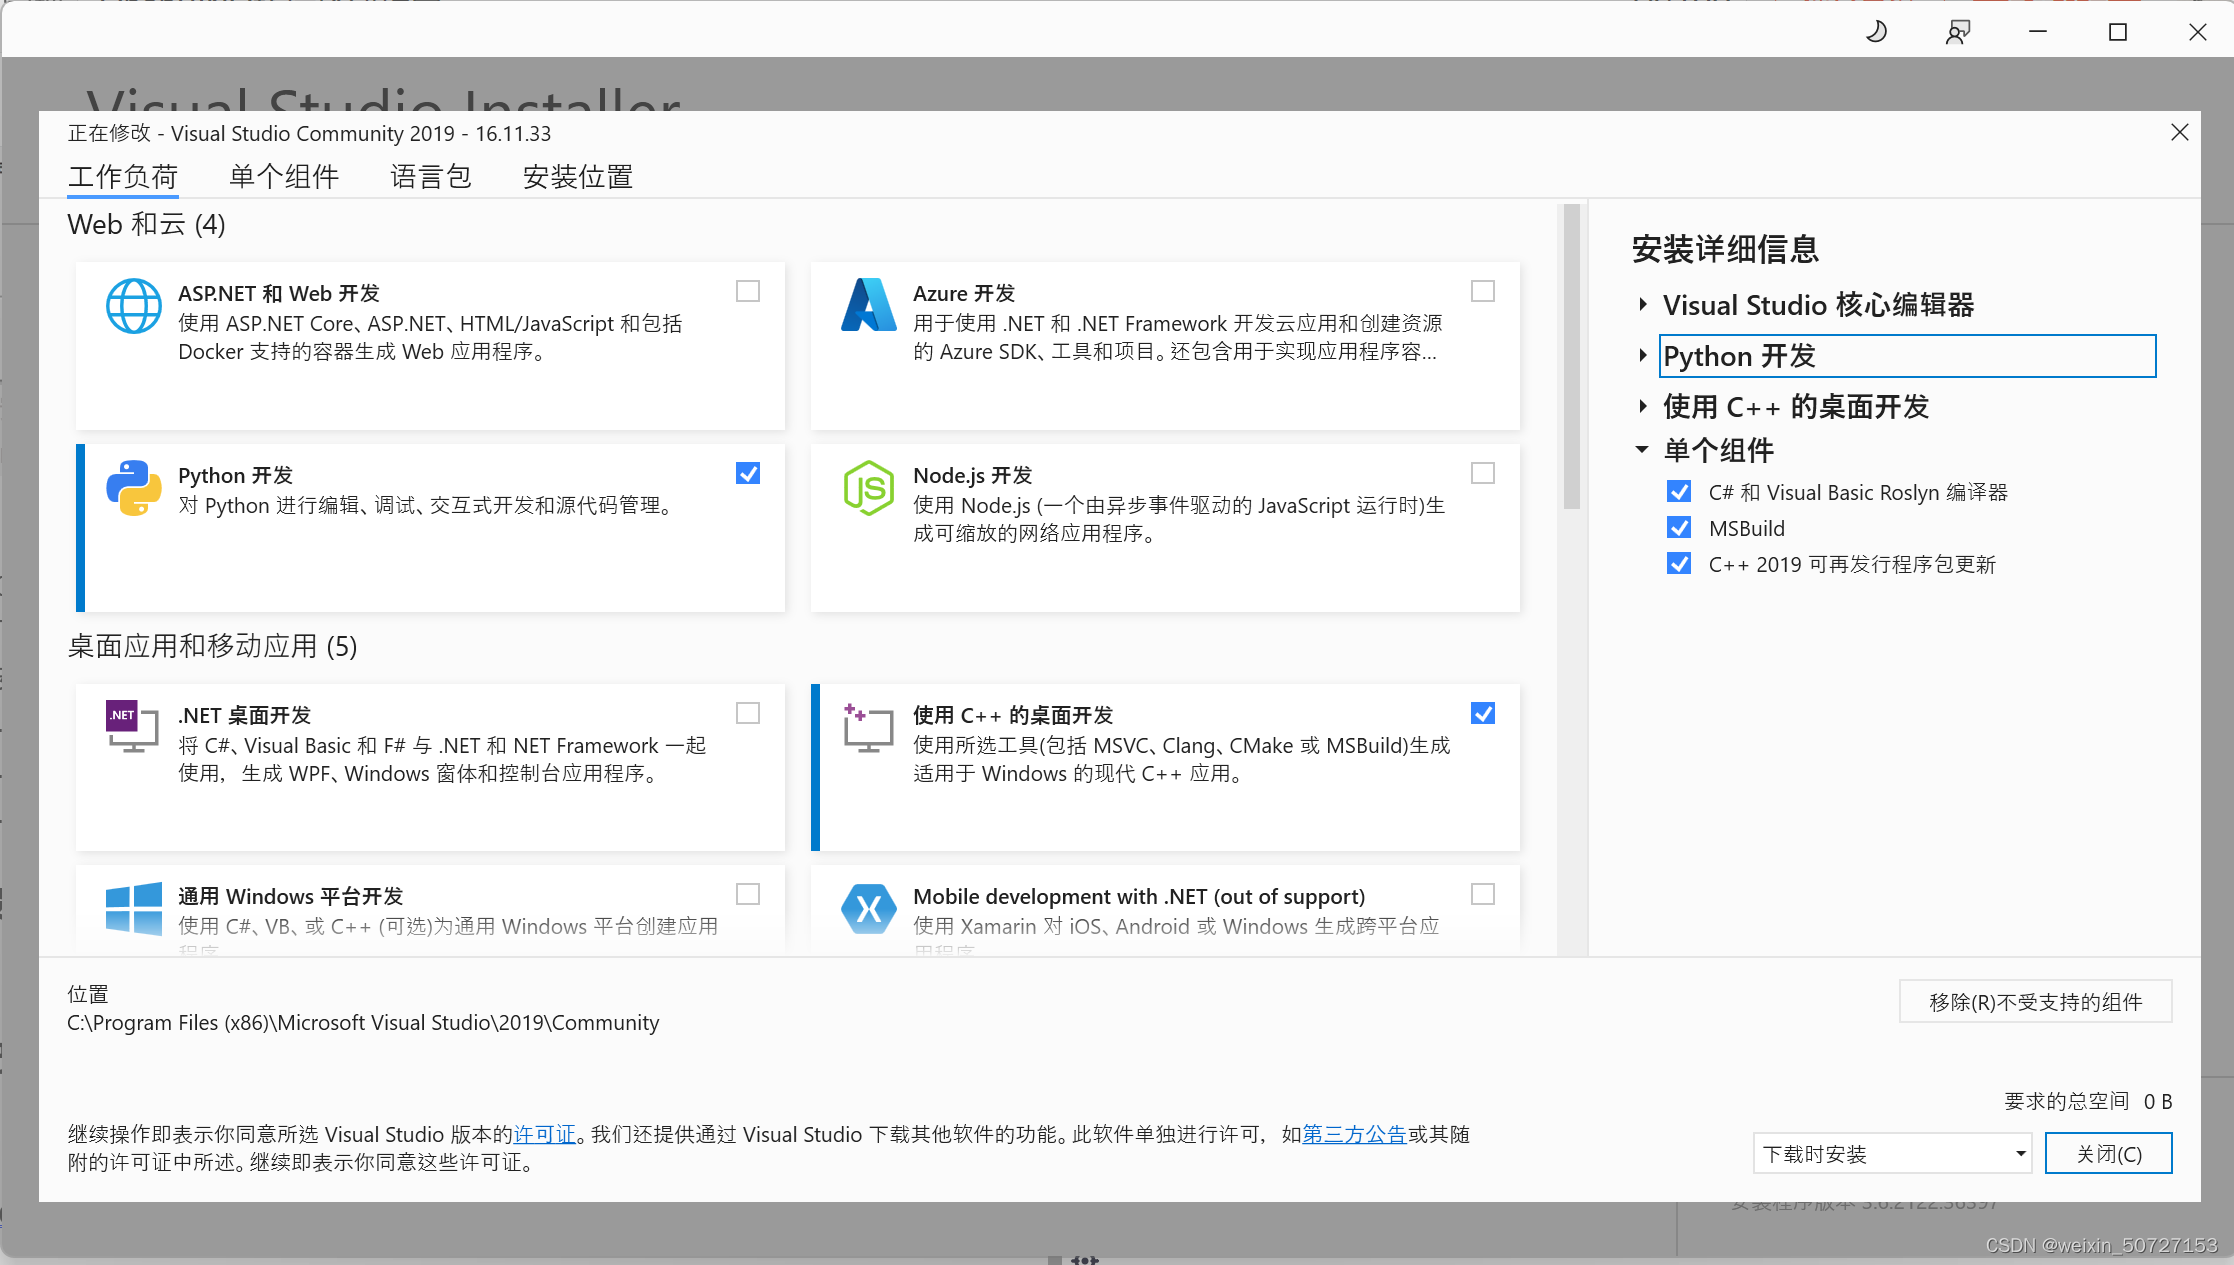
Task: Close the modify dialog with the X
Action: [x=2180, y=132]
